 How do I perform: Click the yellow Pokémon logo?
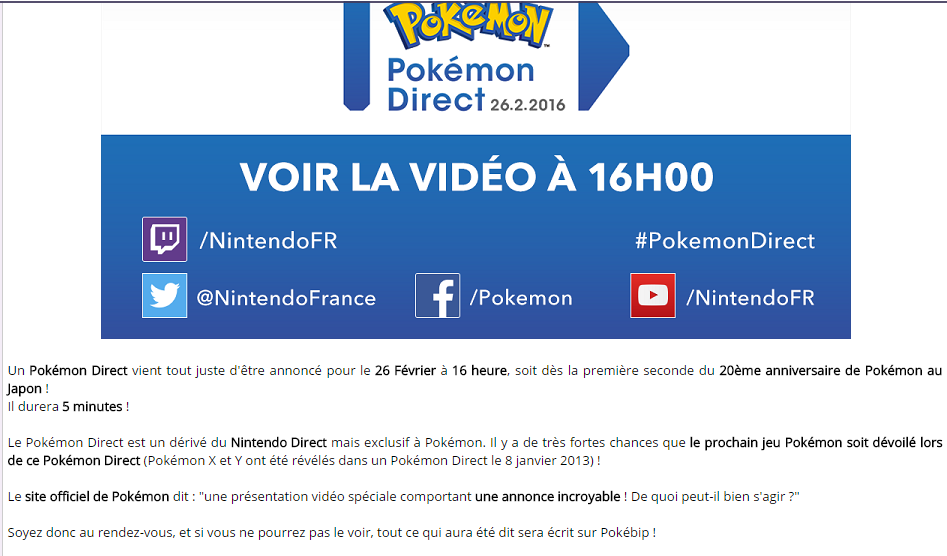pos(469,25)
